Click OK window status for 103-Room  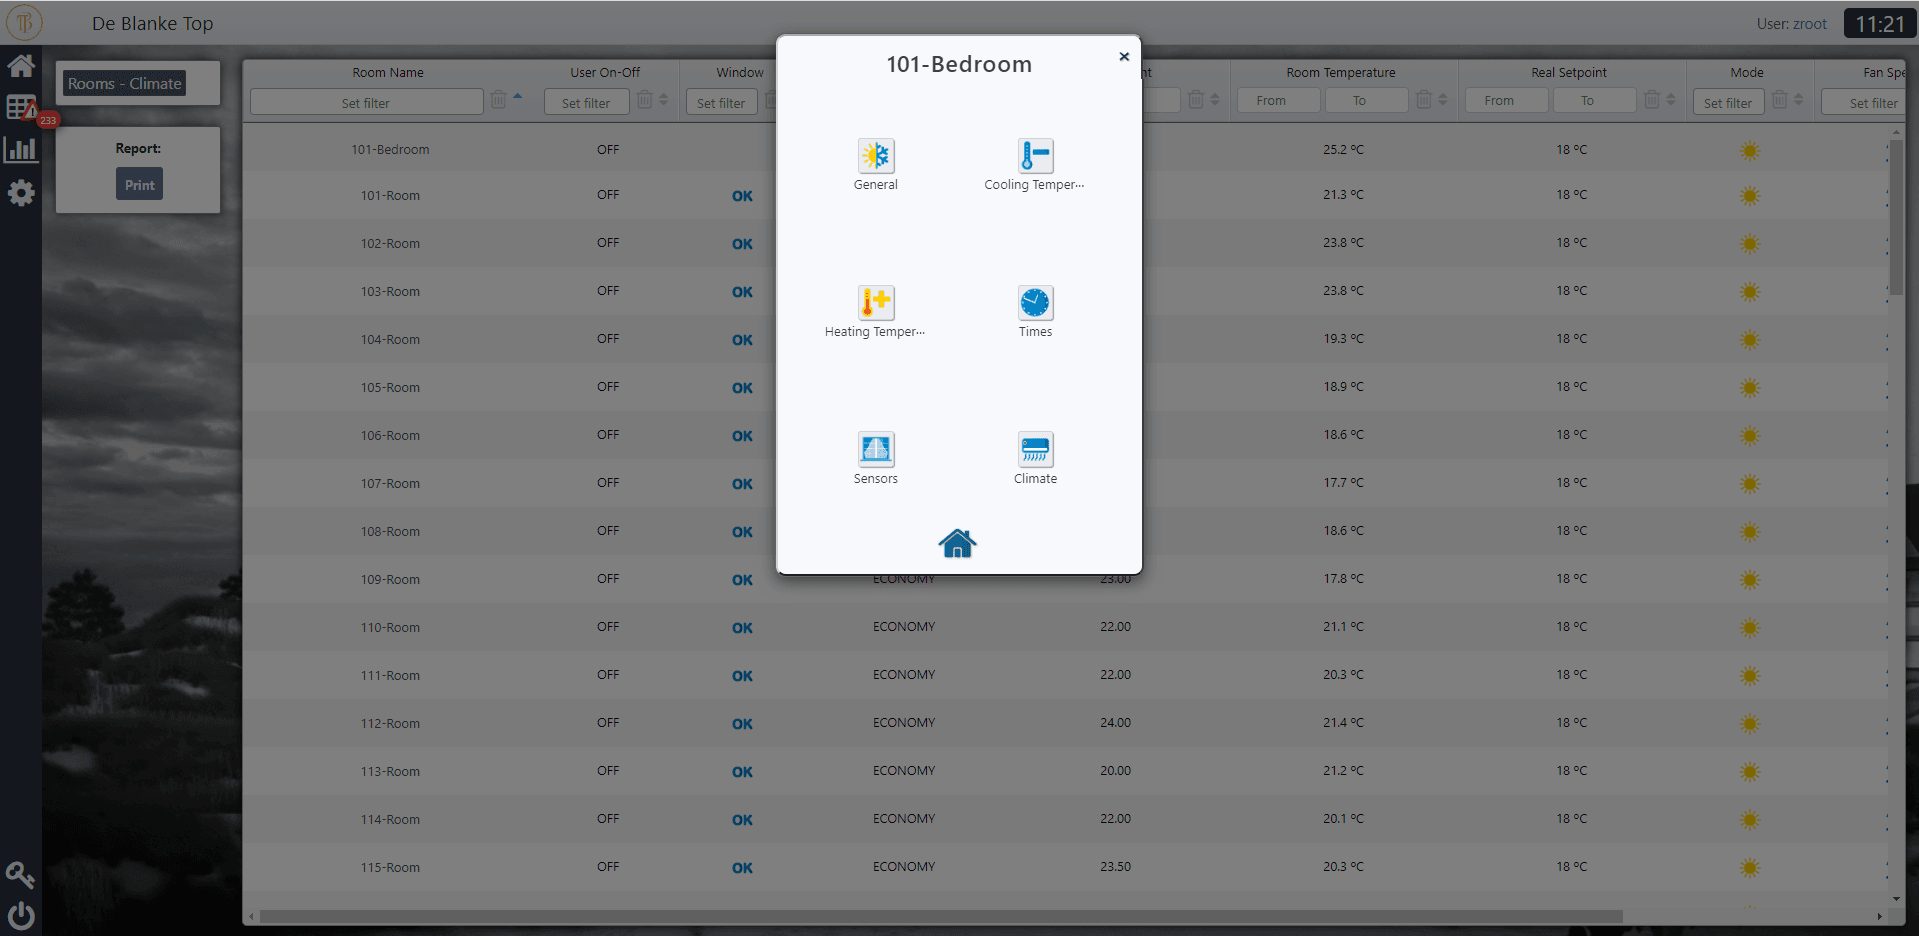click(741, 292)
